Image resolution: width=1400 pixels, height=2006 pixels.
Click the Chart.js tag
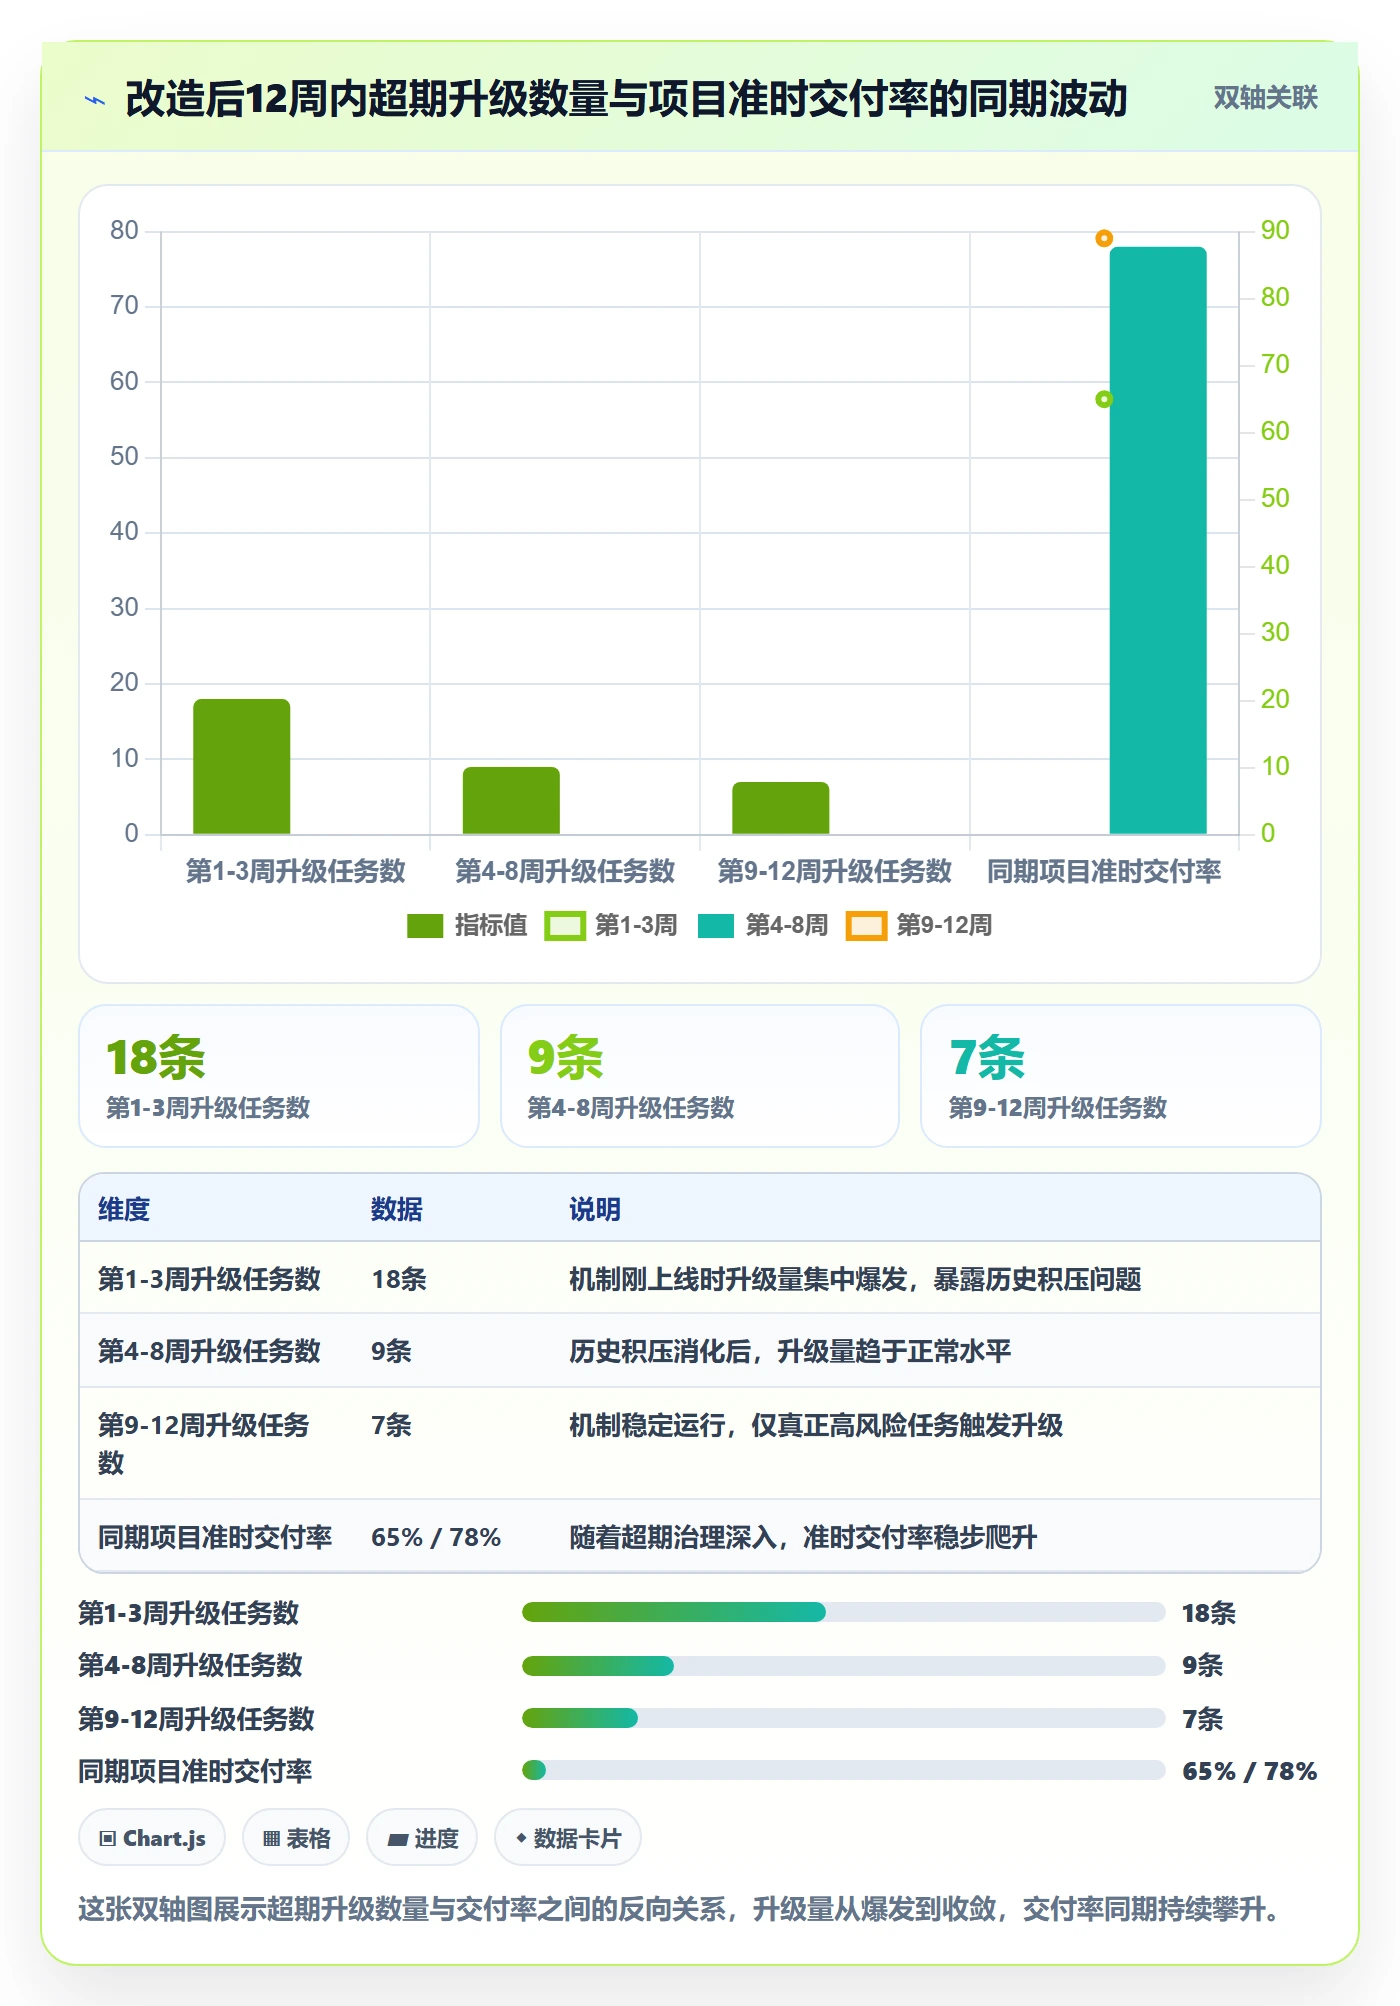(x=152, y=1838)
